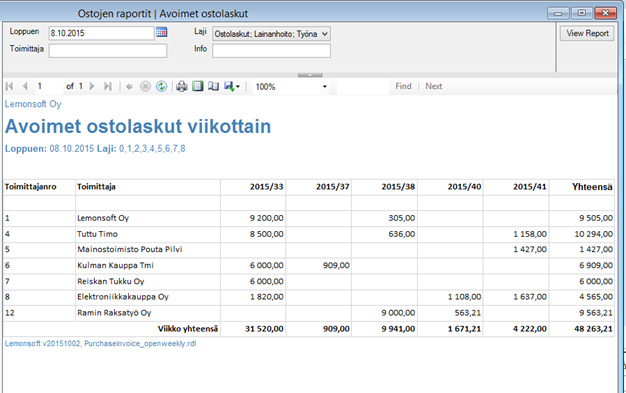The height and width of the screenshot is (393, 626).
Task: Close the Ostojen raportit window
Action: pos(606,13)
